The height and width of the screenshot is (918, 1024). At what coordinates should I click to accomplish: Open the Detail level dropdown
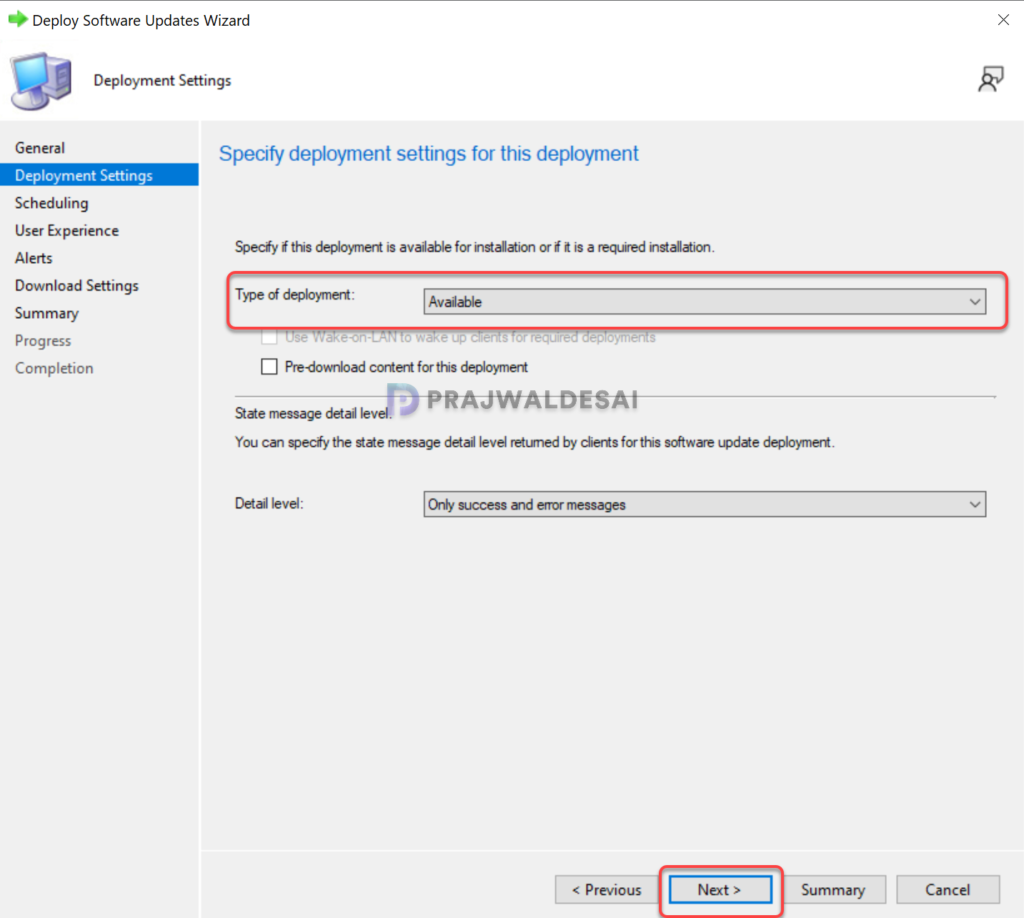pos(705,504)
